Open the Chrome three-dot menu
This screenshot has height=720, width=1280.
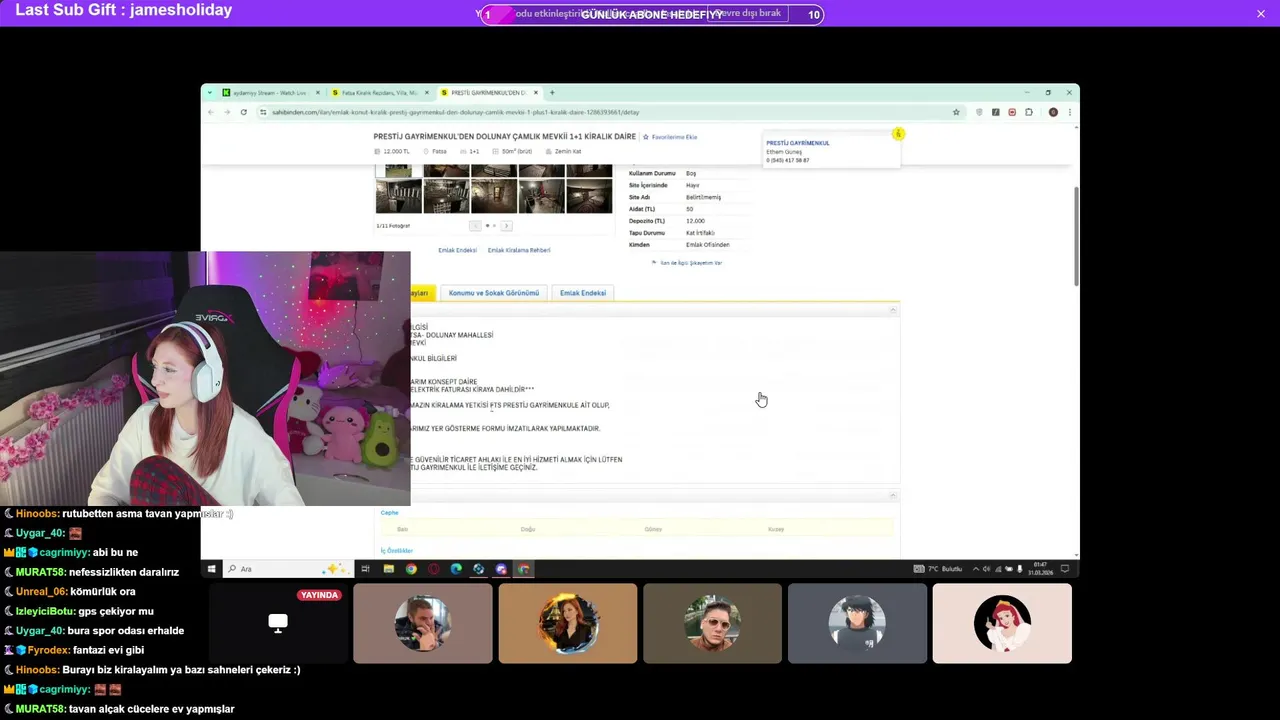pyautogui.click(x=1070, y=112)
